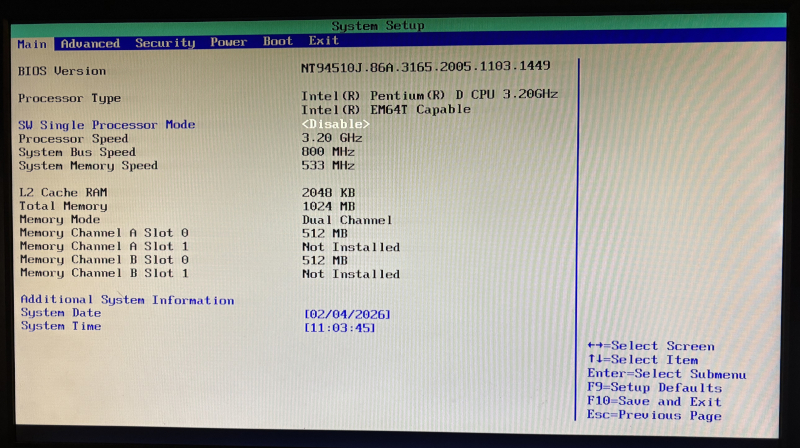Click the Total Memory value 1024 MB
Screen dimensions: 800x448
[329, 206]
